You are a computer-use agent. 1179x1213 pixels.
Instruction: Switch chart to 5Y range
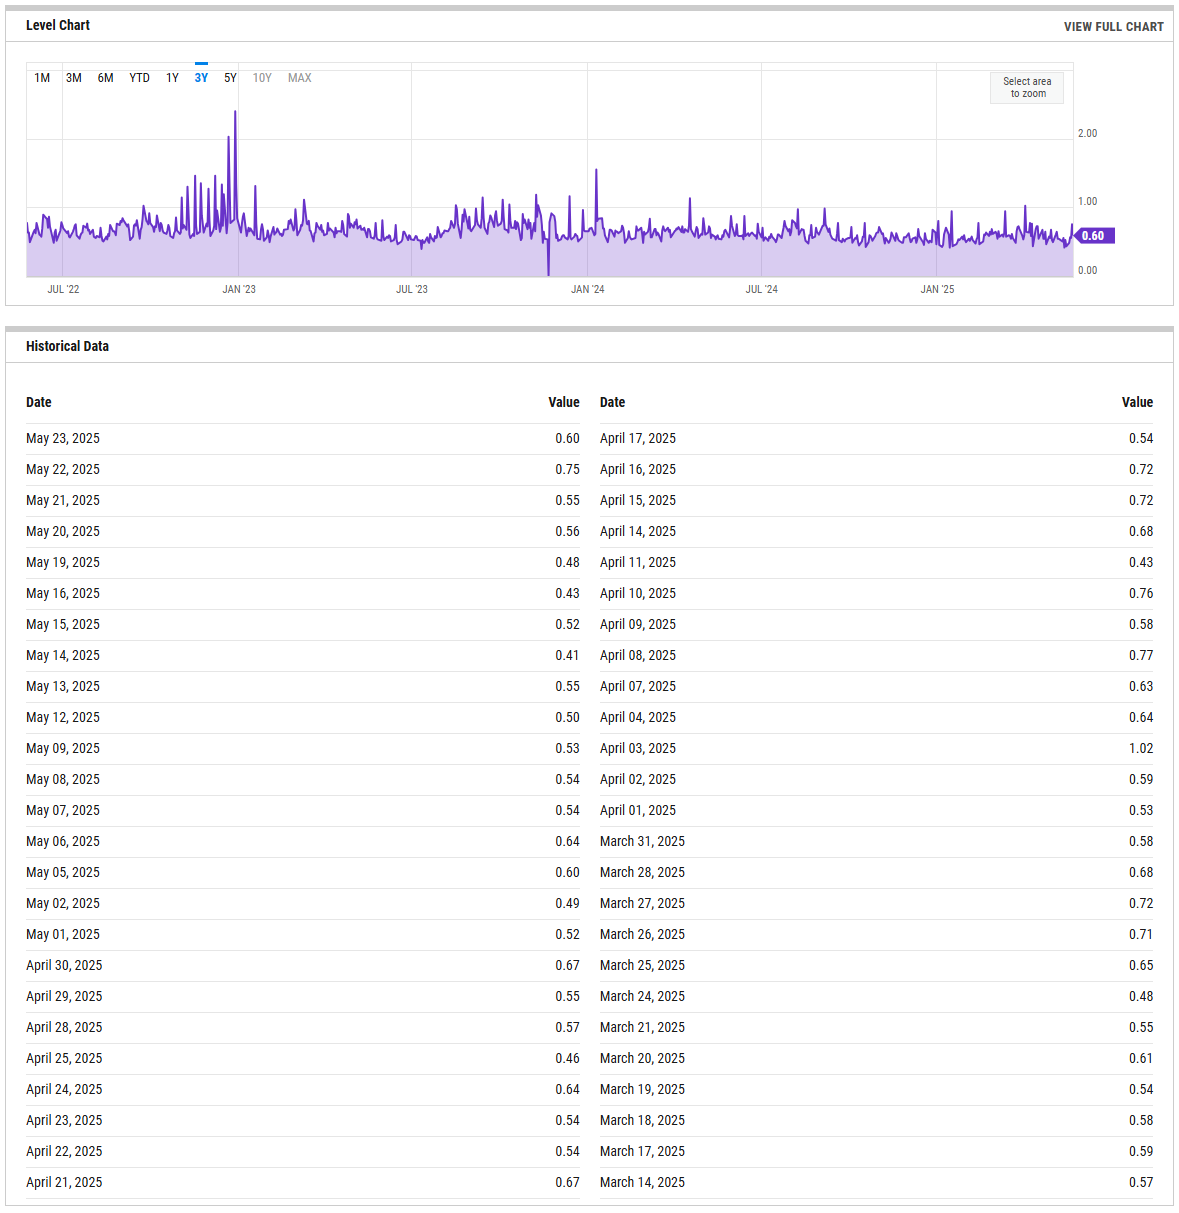click(230, 78)
